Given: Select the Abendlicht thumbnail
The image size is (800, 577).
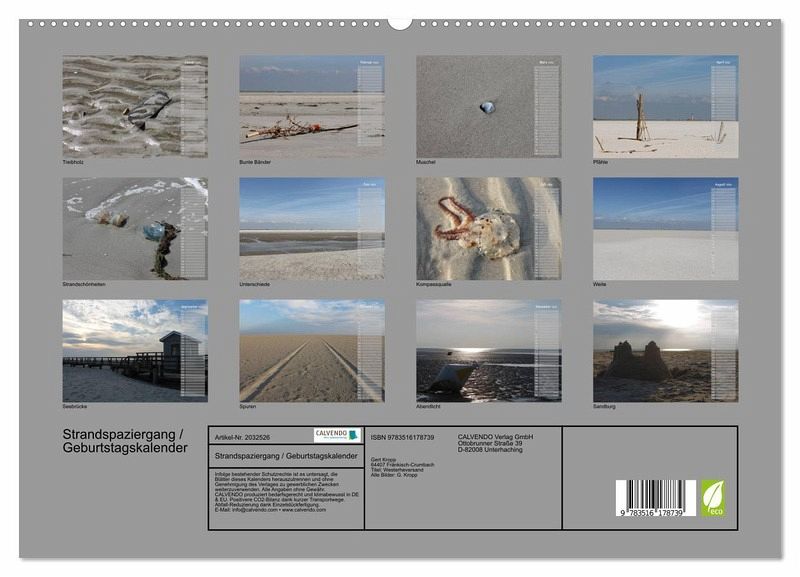Looking at the screenshot, I should [x=489, y=350].
